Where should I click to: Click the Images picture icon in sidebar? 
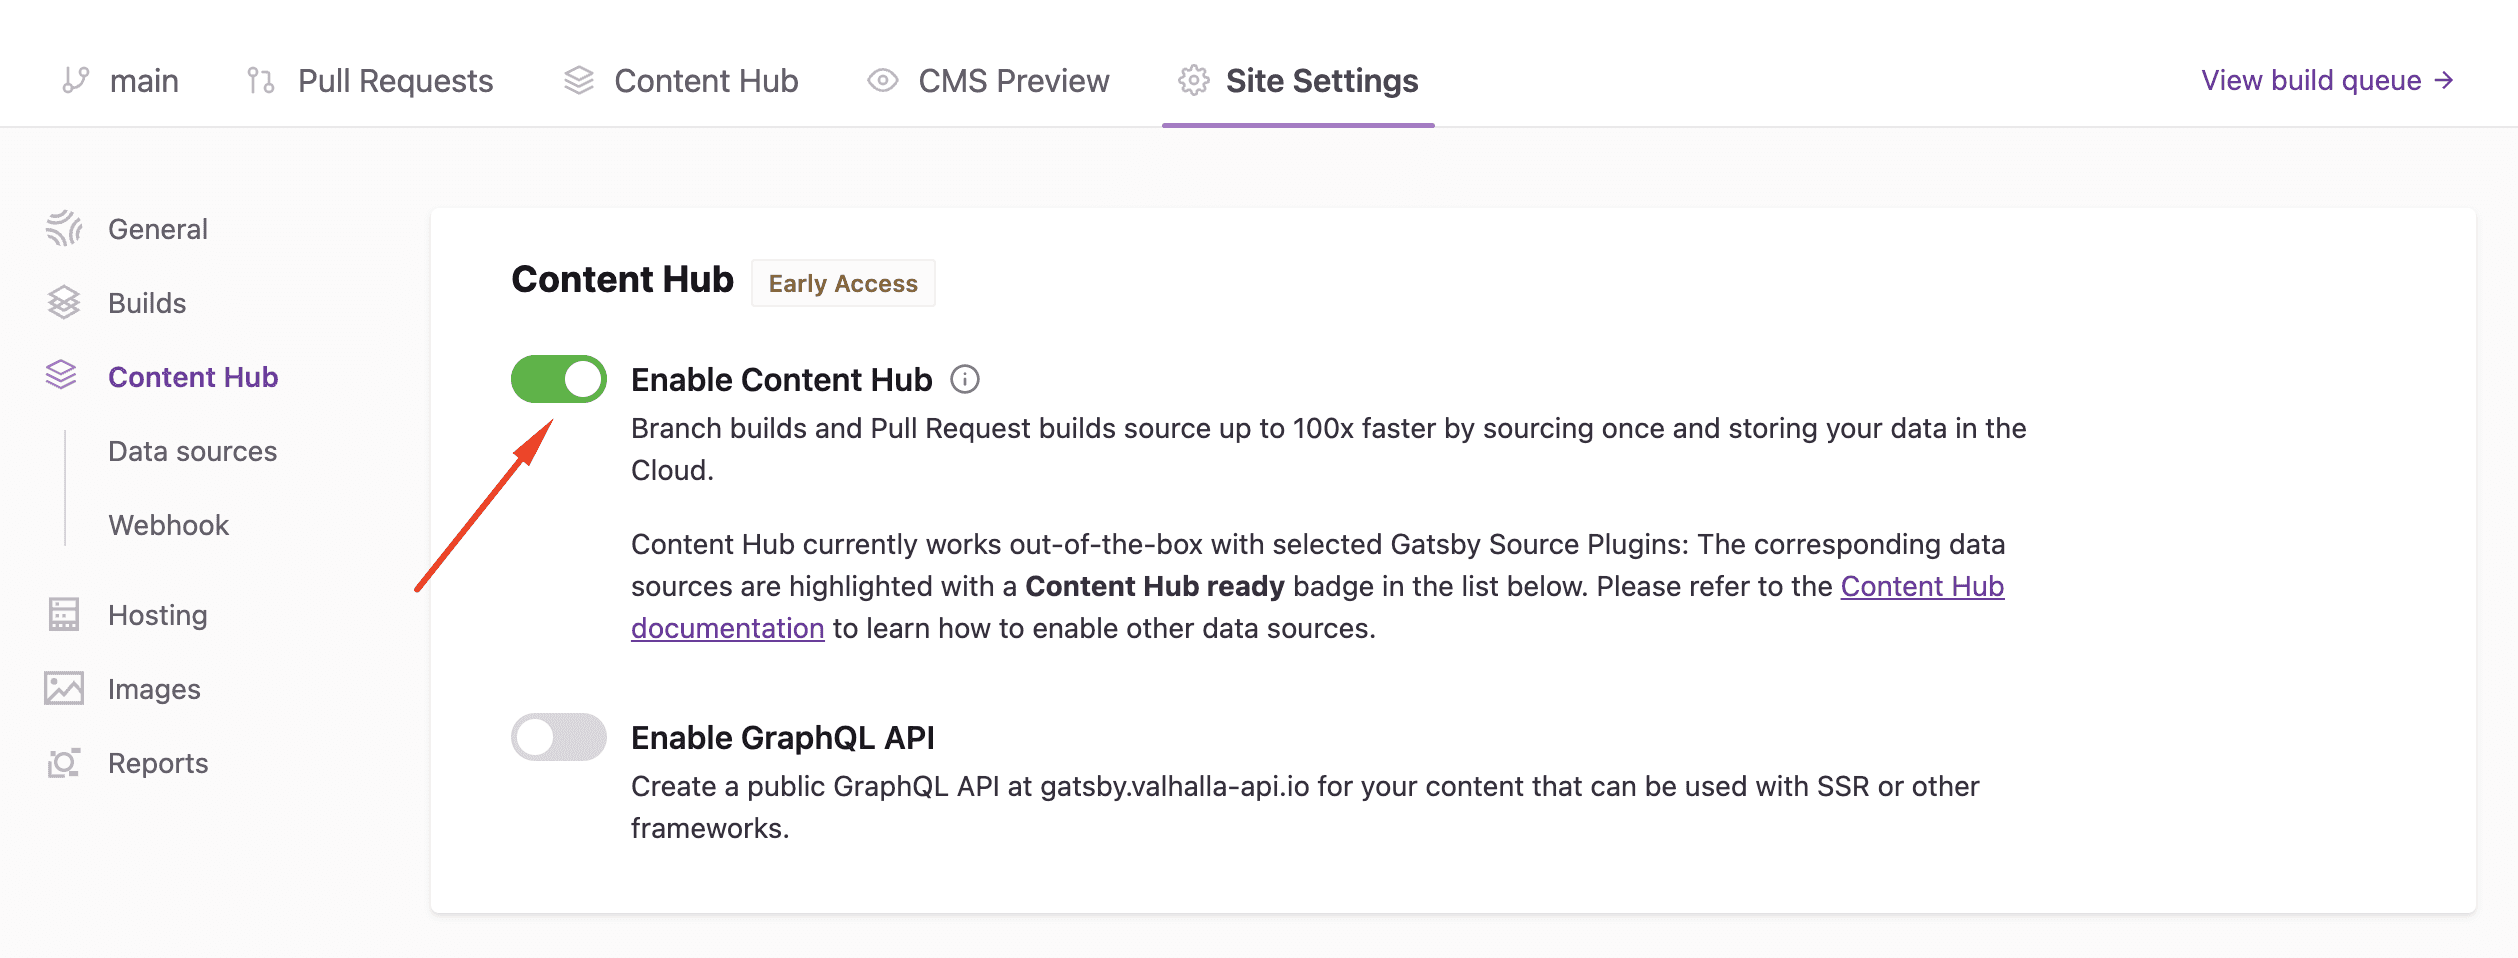tap(63, 689)
